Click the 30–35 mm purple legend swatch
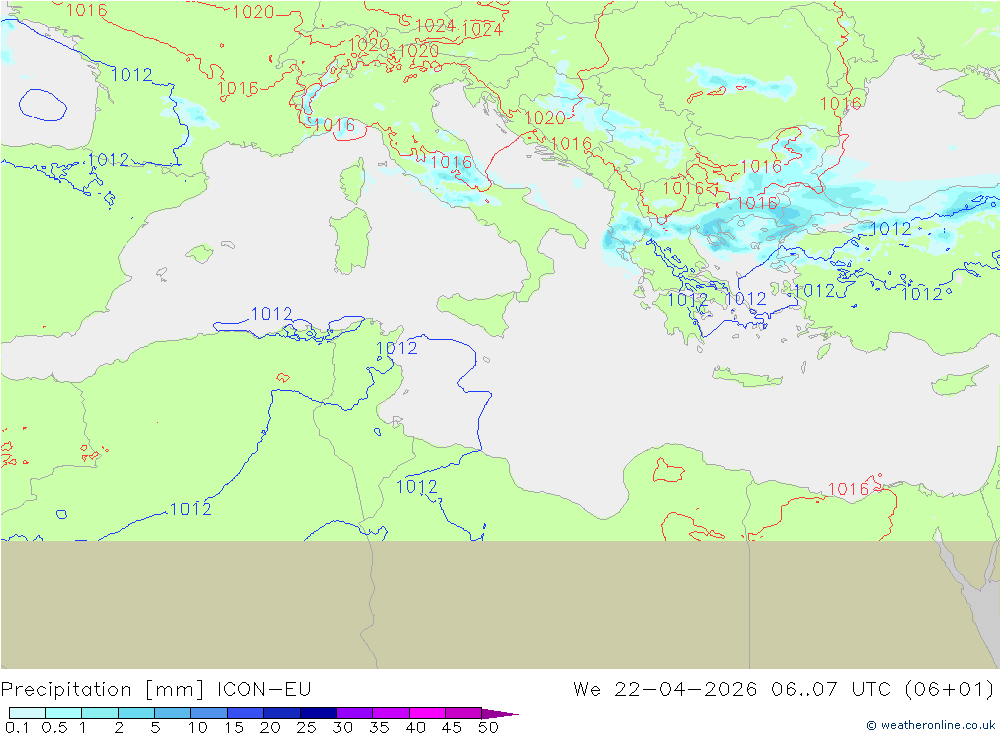Viewport: 1000px width, 733px height. (355, 713)
